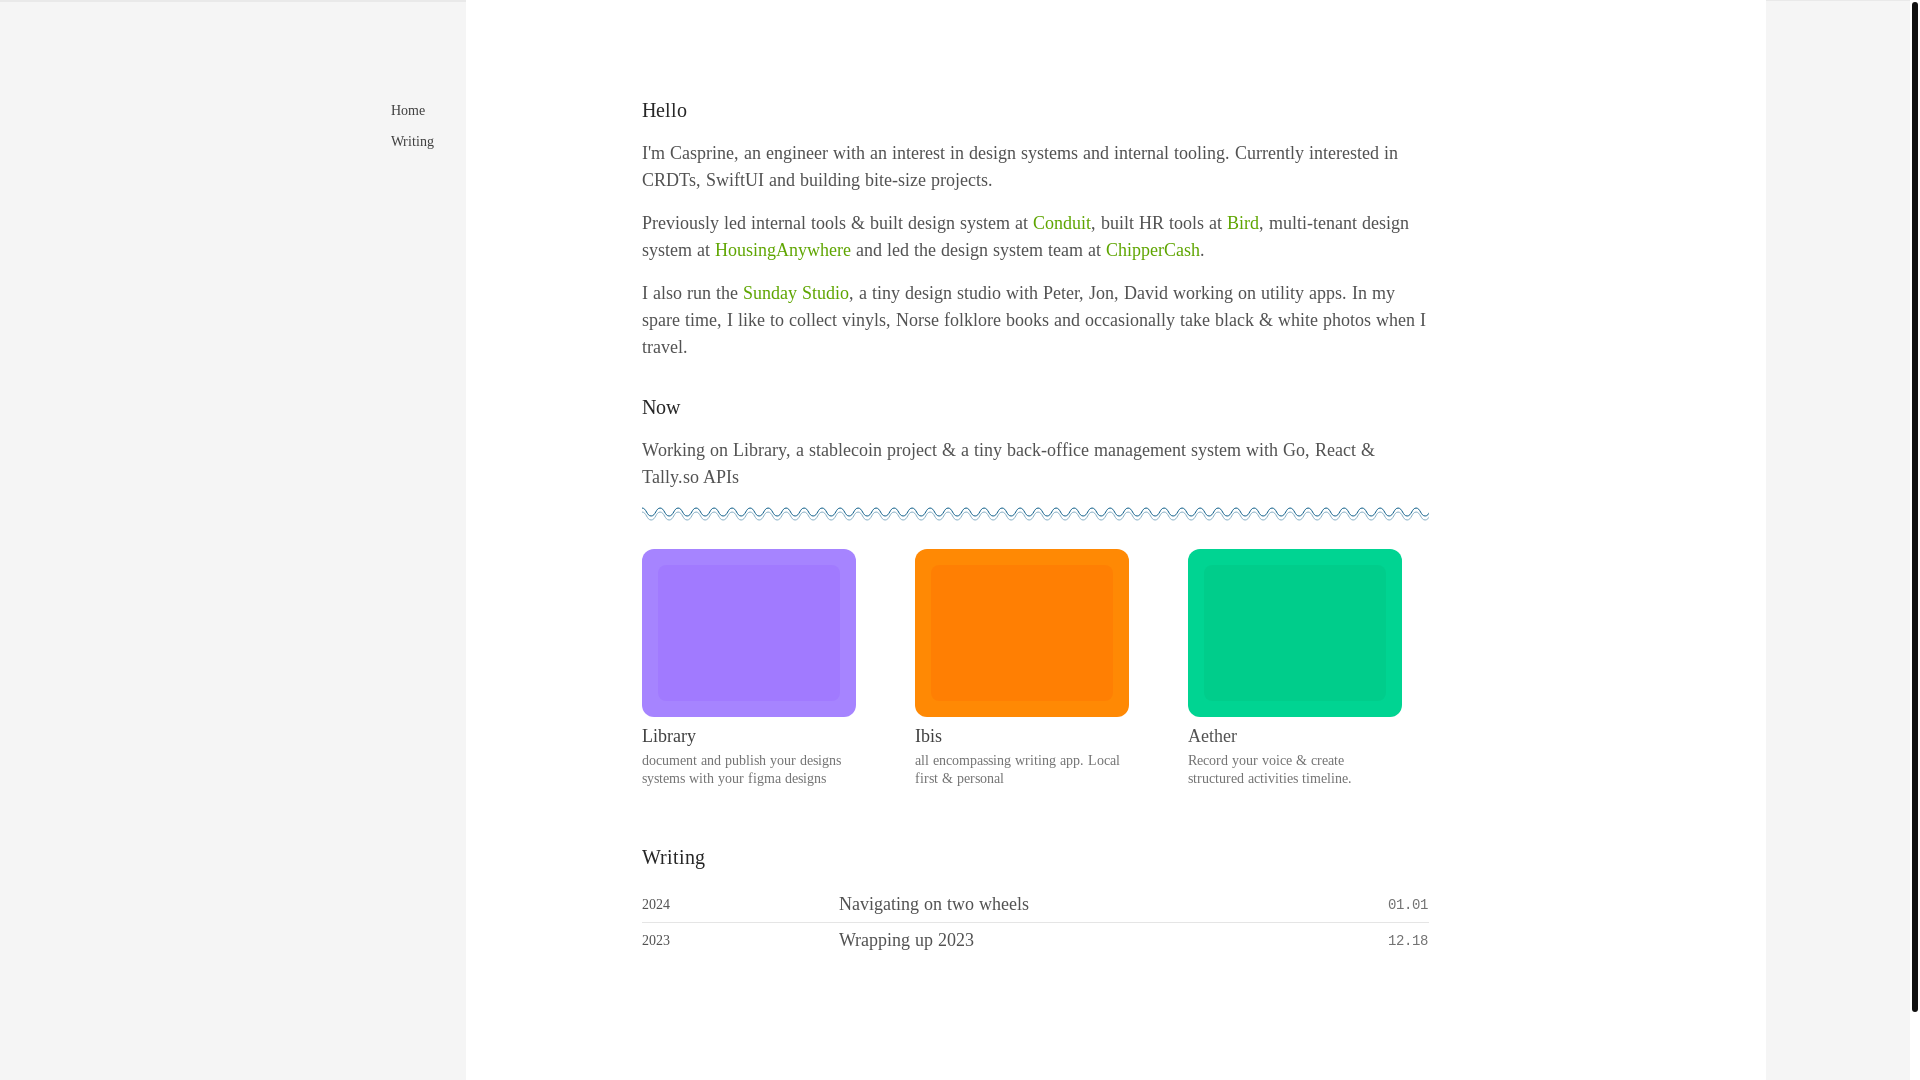Click the Hello heading
The width and height of the screenshot is (1920, 1080).
tap(664, 110)
